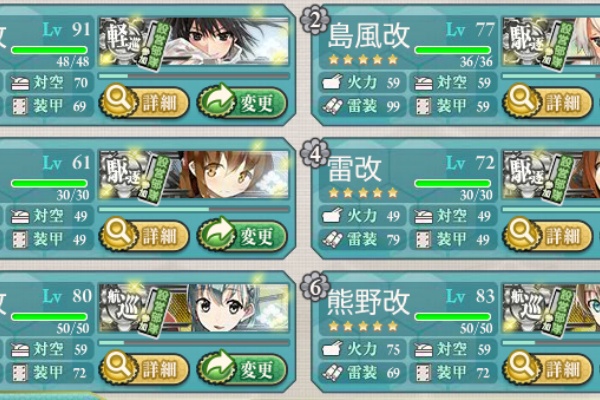
Task: Click the 火力 icon on 島風改
Action: 331,82
